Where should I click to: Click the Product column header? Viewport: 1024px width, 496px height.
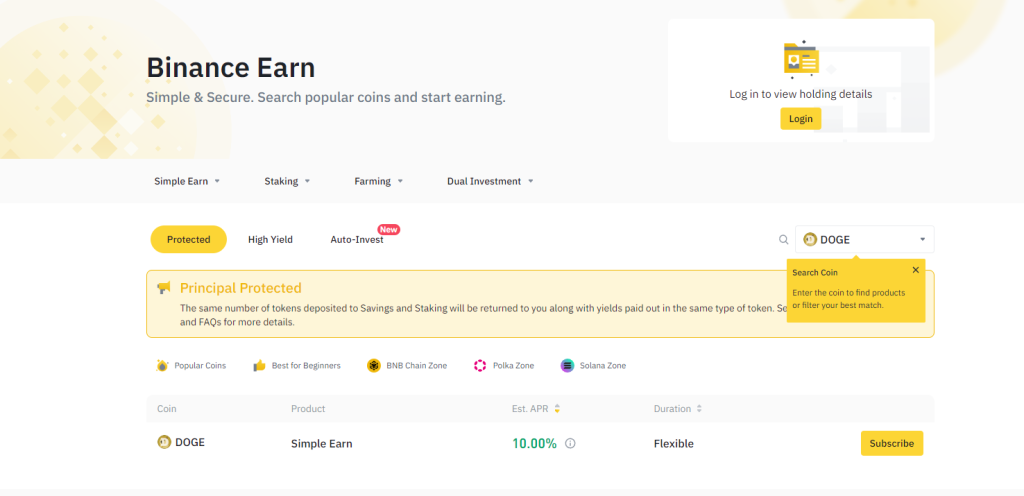coord(308,409)
